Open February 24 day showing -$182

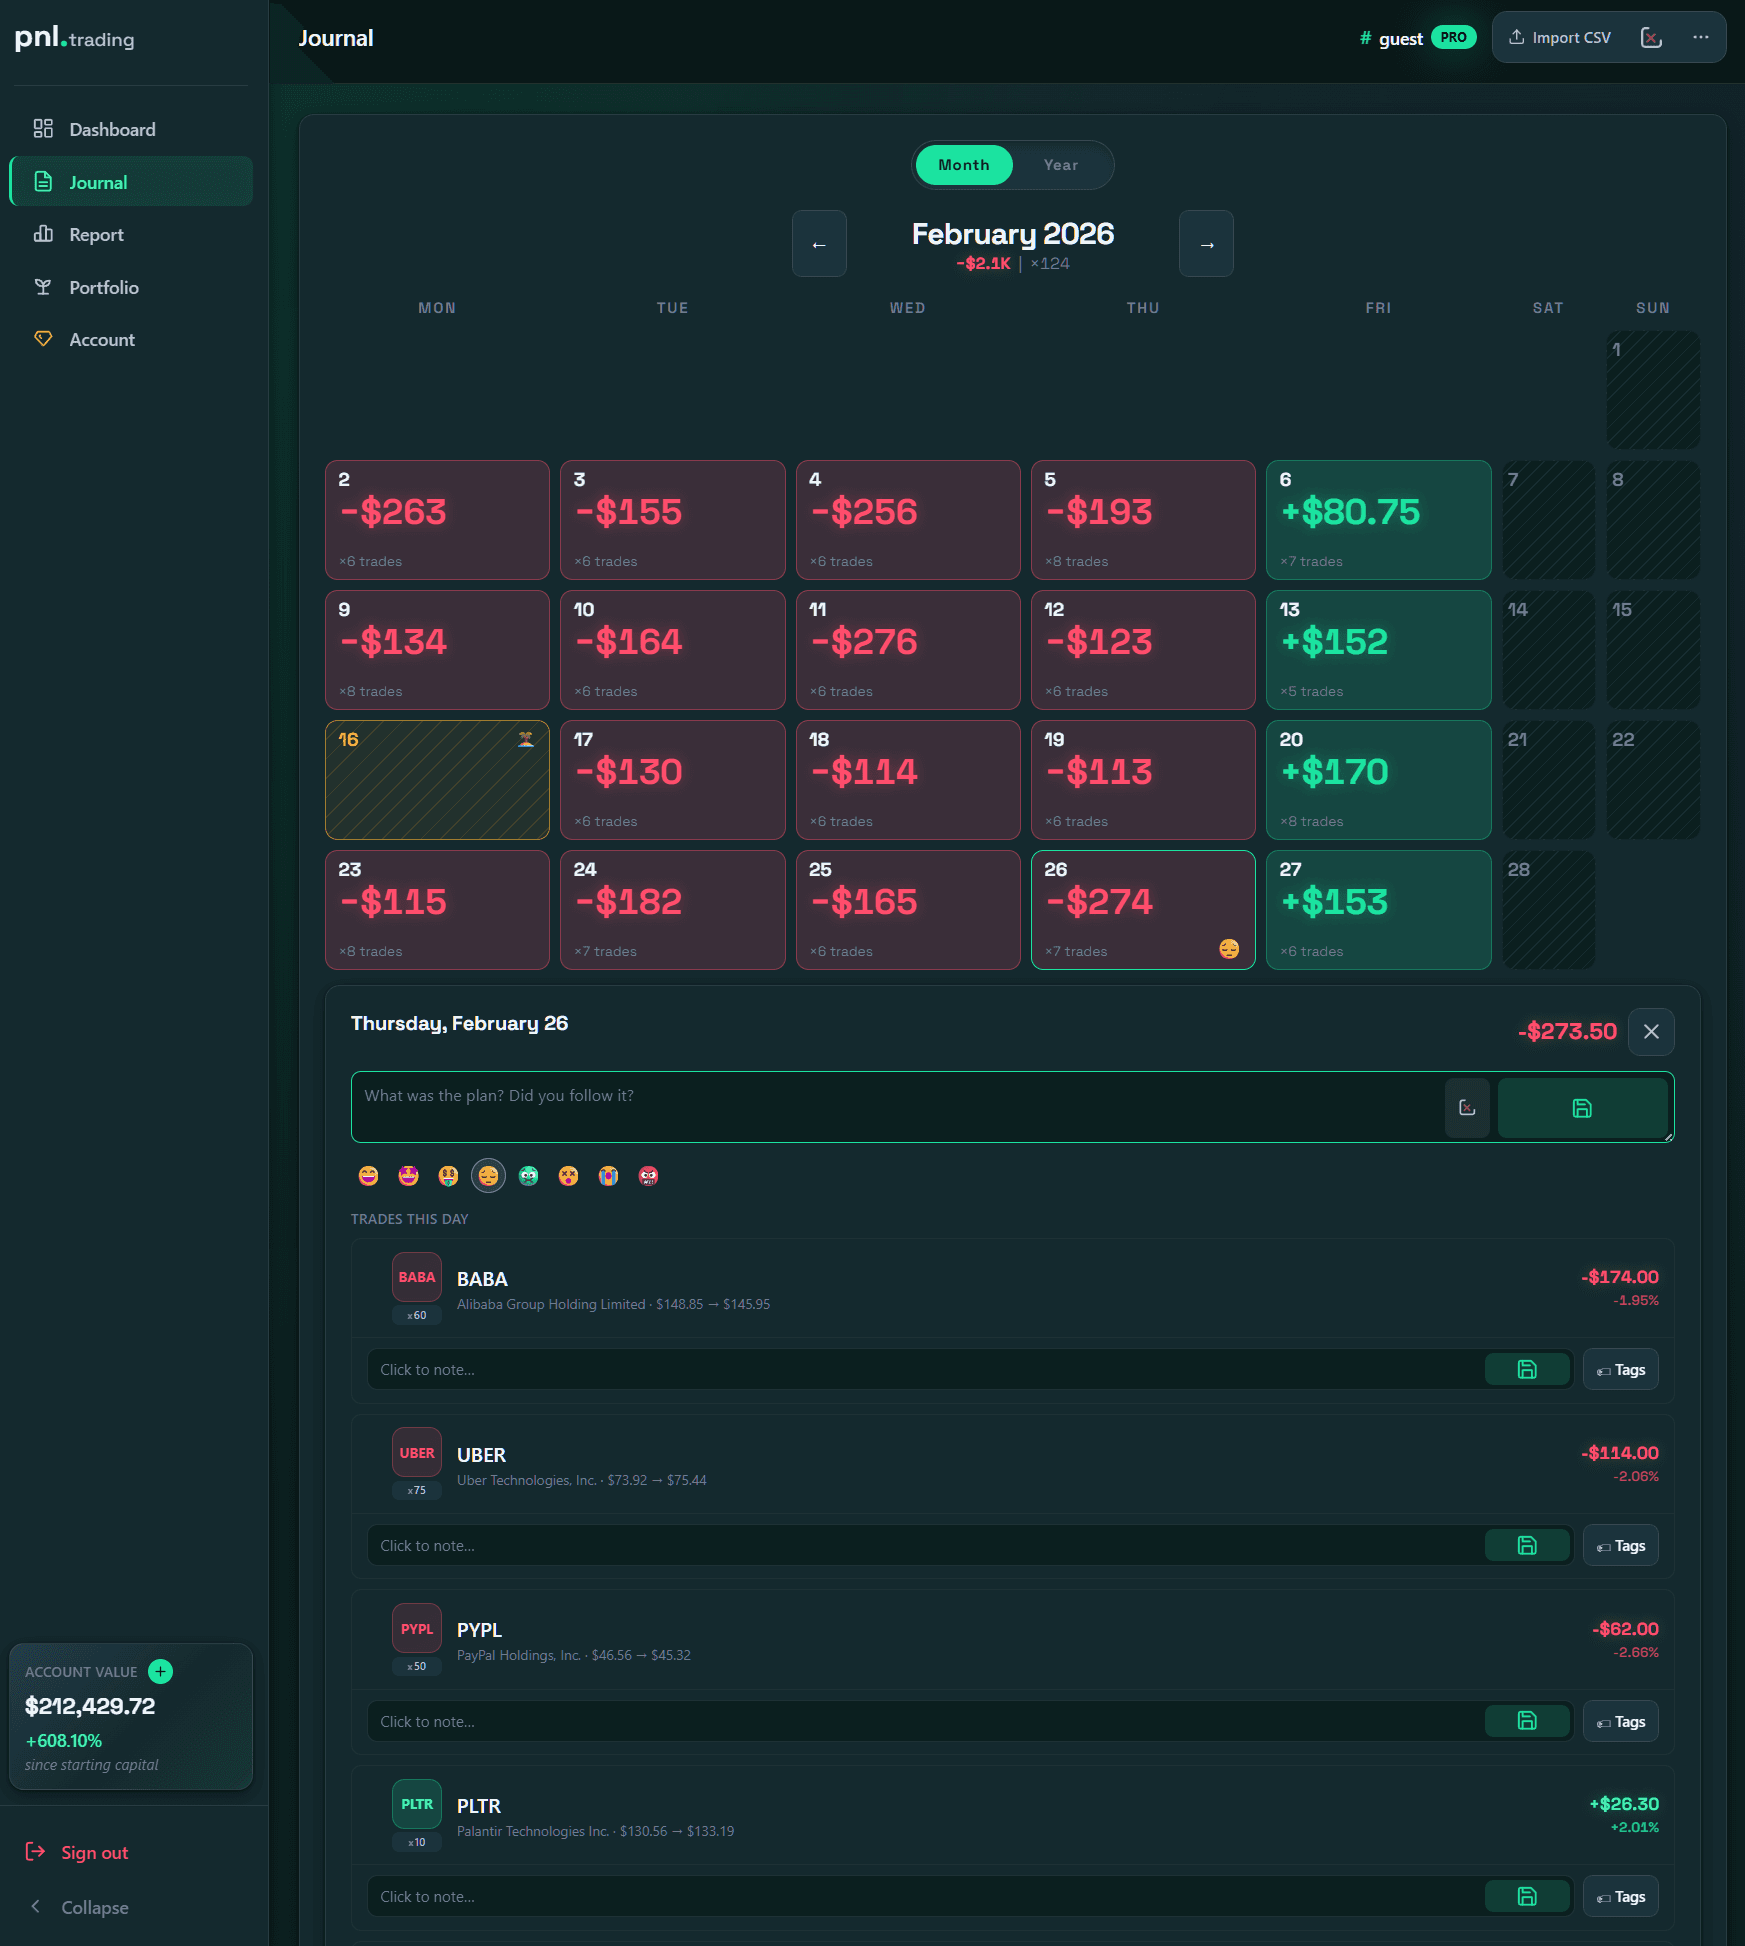(672, 910)
